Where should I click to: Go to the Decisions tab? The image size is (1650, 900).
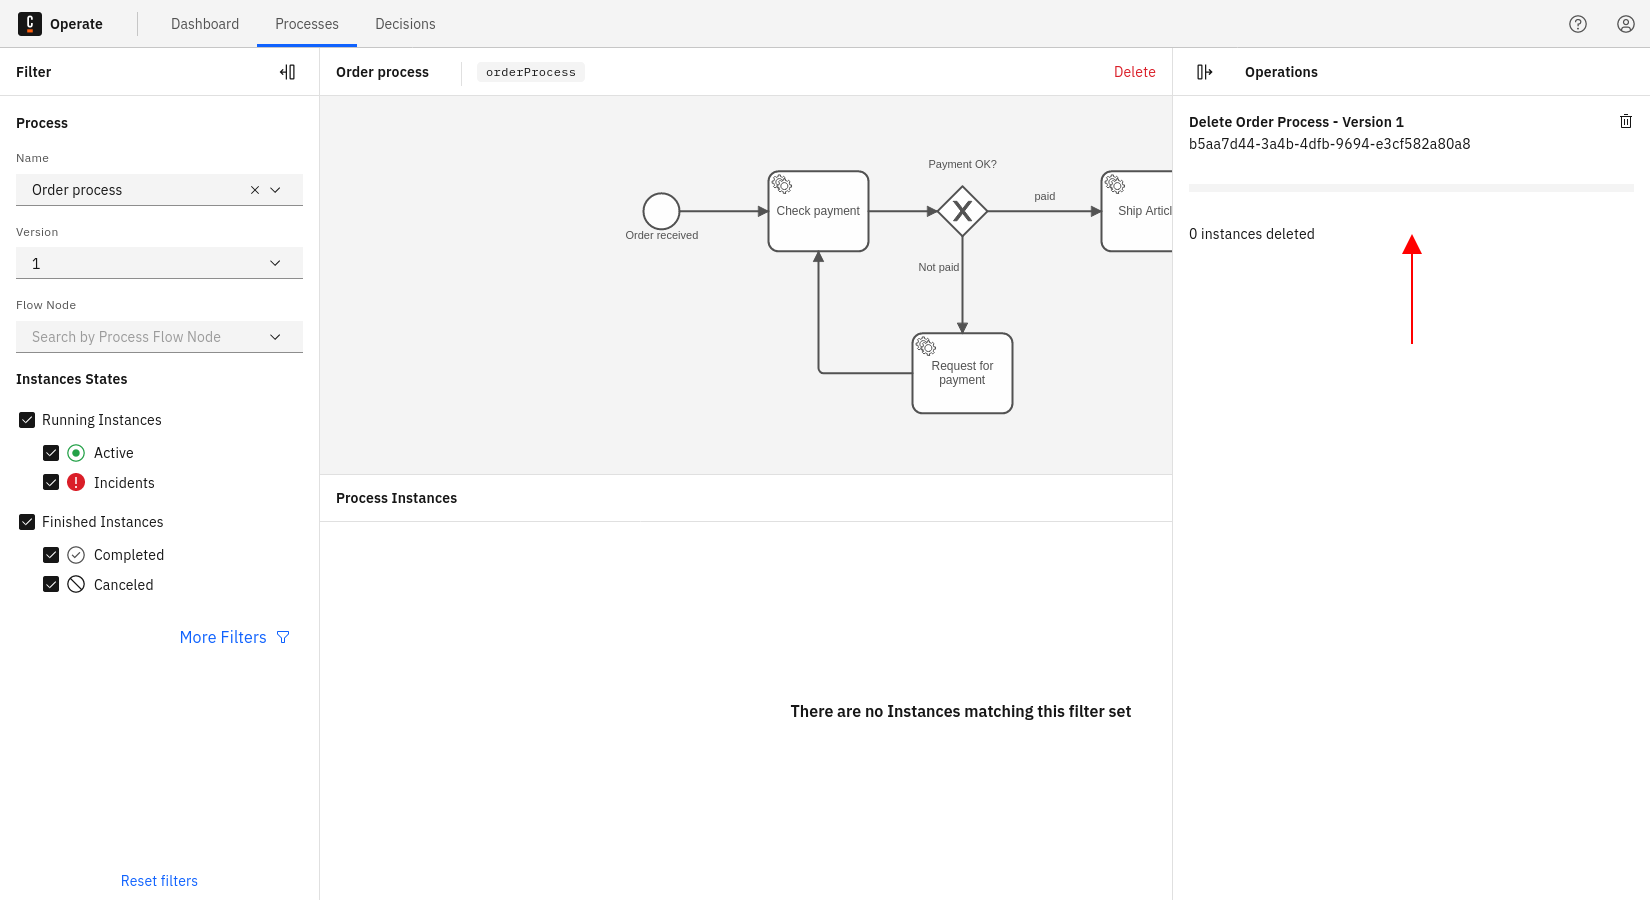405,24
